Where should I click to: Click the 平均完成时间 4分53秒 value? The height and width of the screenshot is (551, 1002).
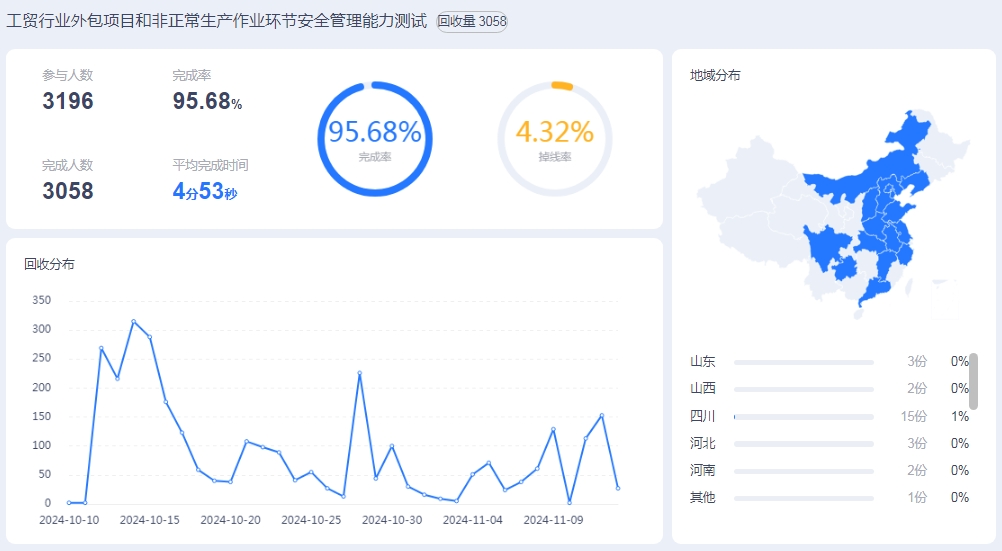coord(205,191)
